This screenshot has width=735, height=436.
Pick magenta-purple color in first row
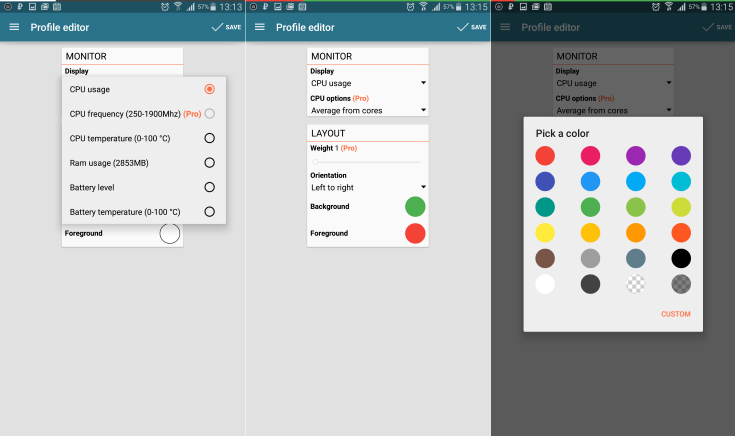pyautogui.click(x=636, y=156)
